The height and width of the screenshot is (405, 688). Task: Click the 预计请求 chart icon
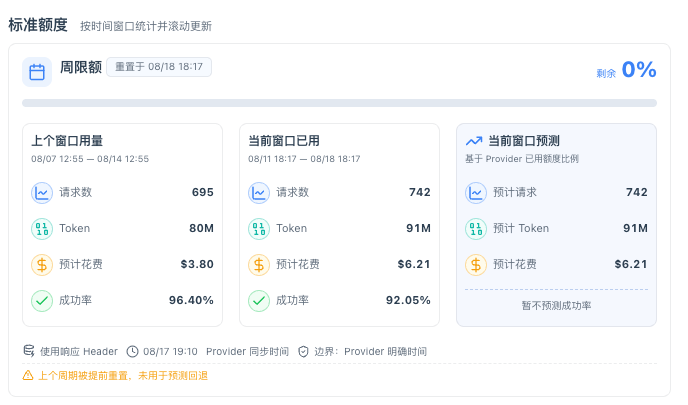[476, 193]
